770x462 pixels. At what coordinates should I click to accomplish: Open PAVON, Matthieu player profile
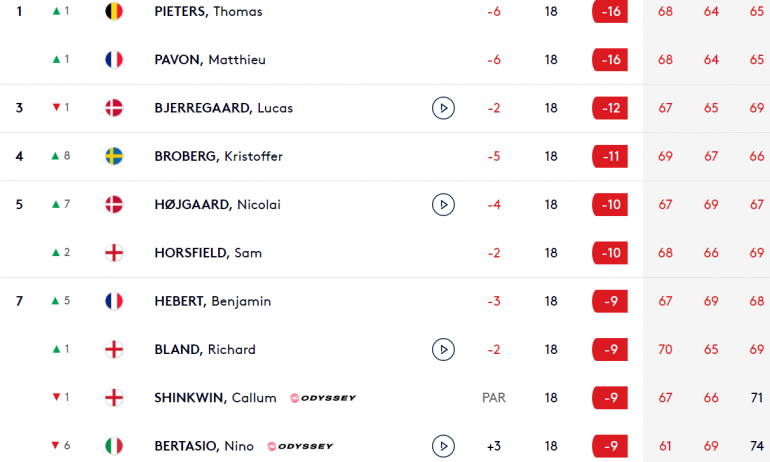point(210,59)
